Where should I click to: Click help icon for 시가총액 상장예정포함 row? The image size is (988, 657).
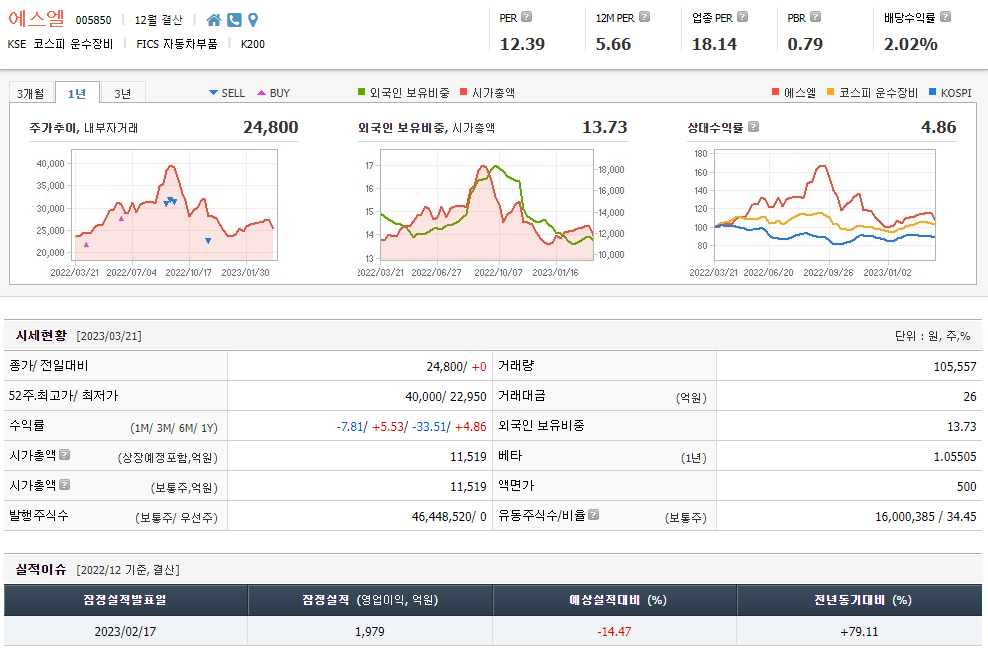(x=64, y=454)
